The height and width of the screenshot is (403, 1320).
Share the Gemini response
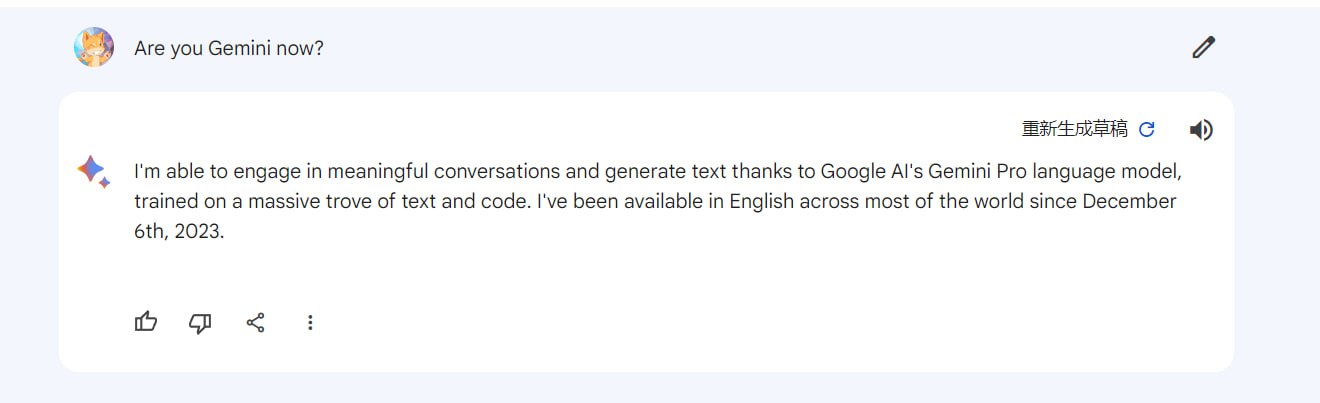point(255,322)
